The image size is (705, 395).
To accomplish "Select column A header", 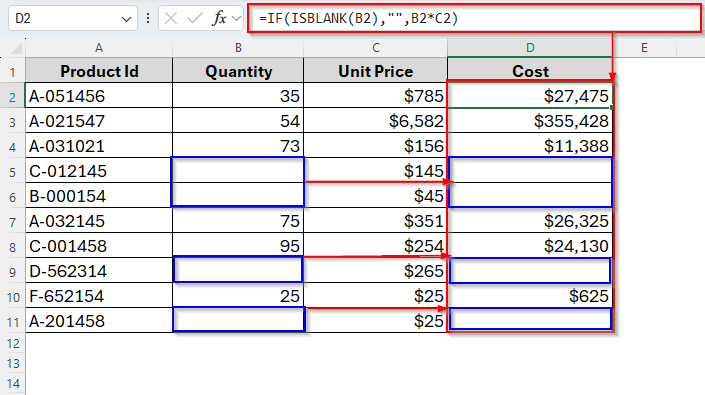I will [x=99, y=48].
